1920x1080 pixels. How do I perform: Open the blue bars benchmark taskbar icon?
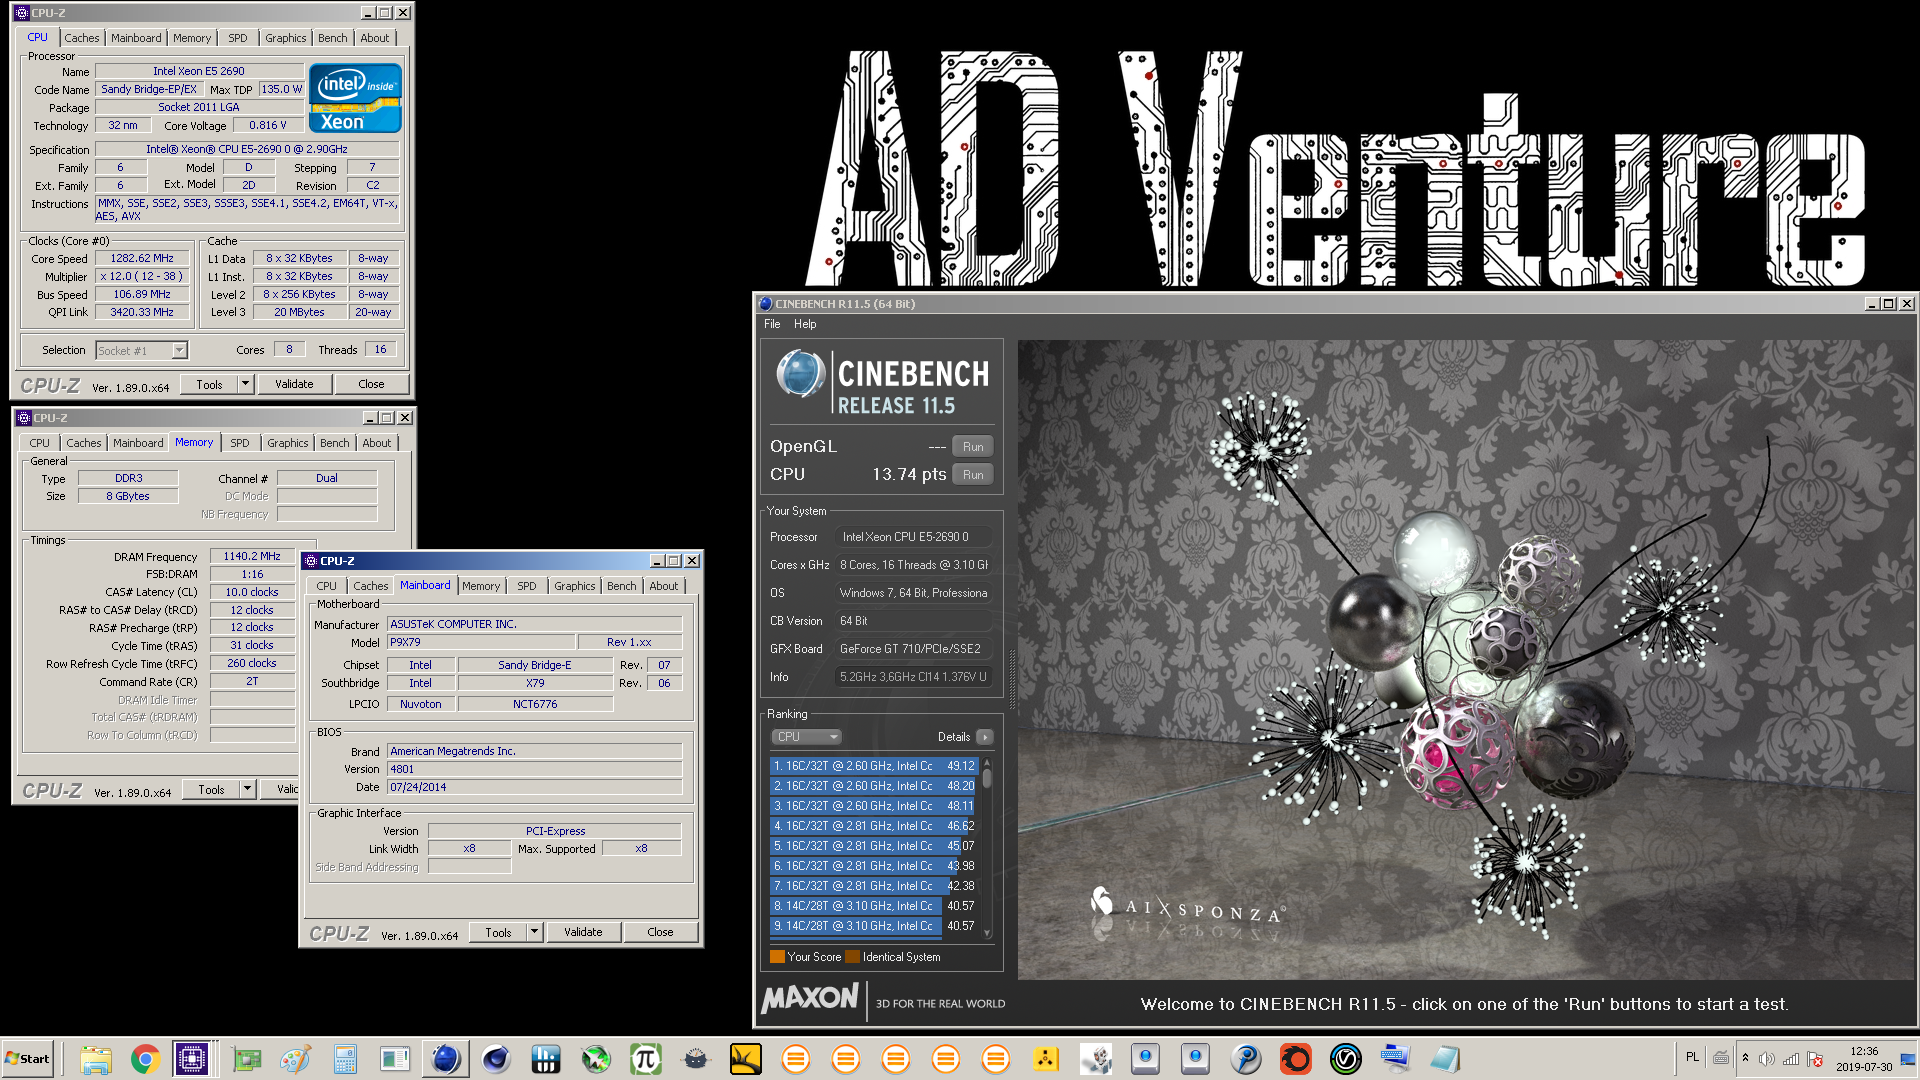546,1059
